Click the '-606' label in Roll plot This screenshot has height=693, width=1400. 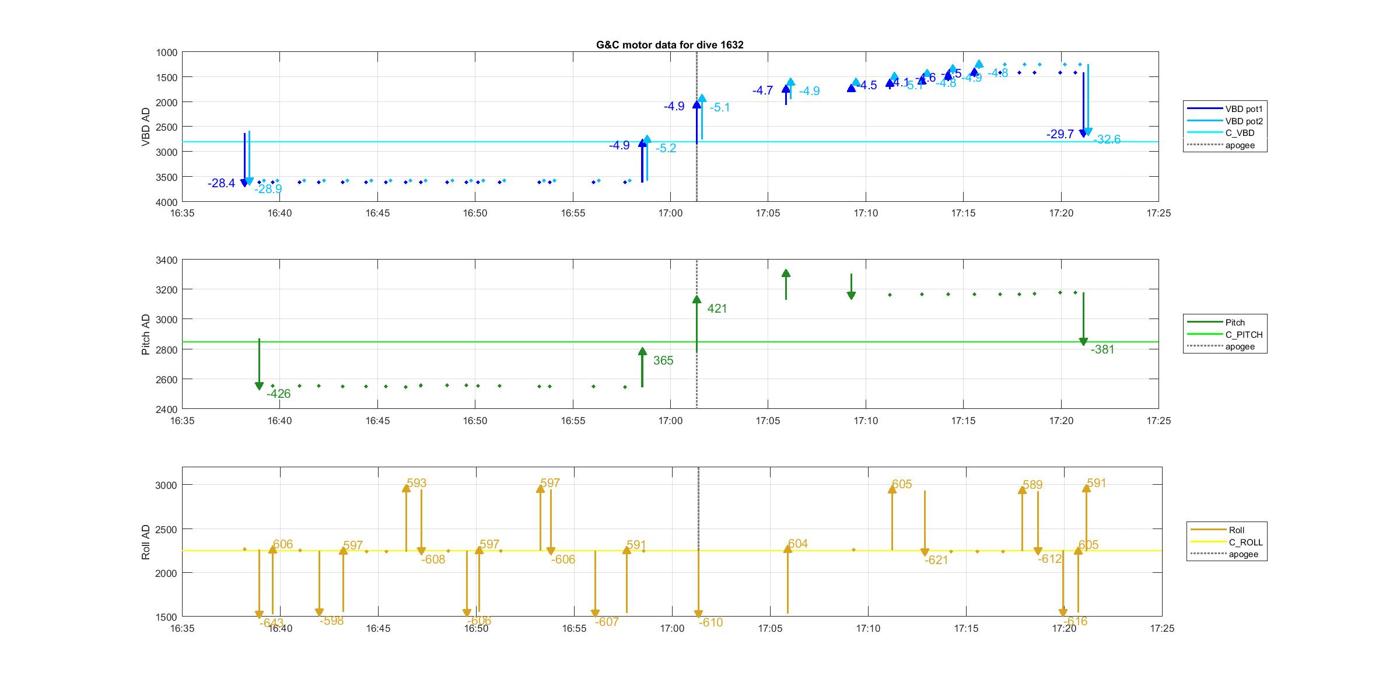pos(563,560)
